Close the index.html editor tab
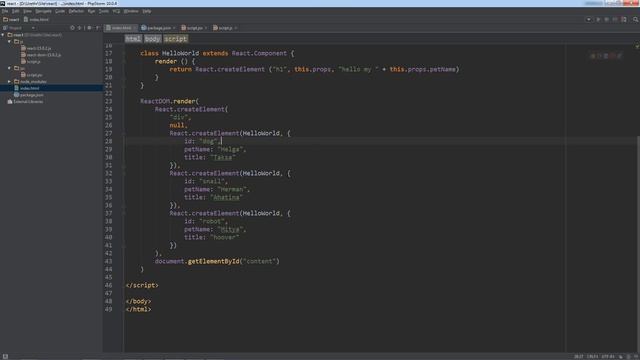Image resolution: width=640 pixels, height=360 pixels. click(x=135, y=28)
